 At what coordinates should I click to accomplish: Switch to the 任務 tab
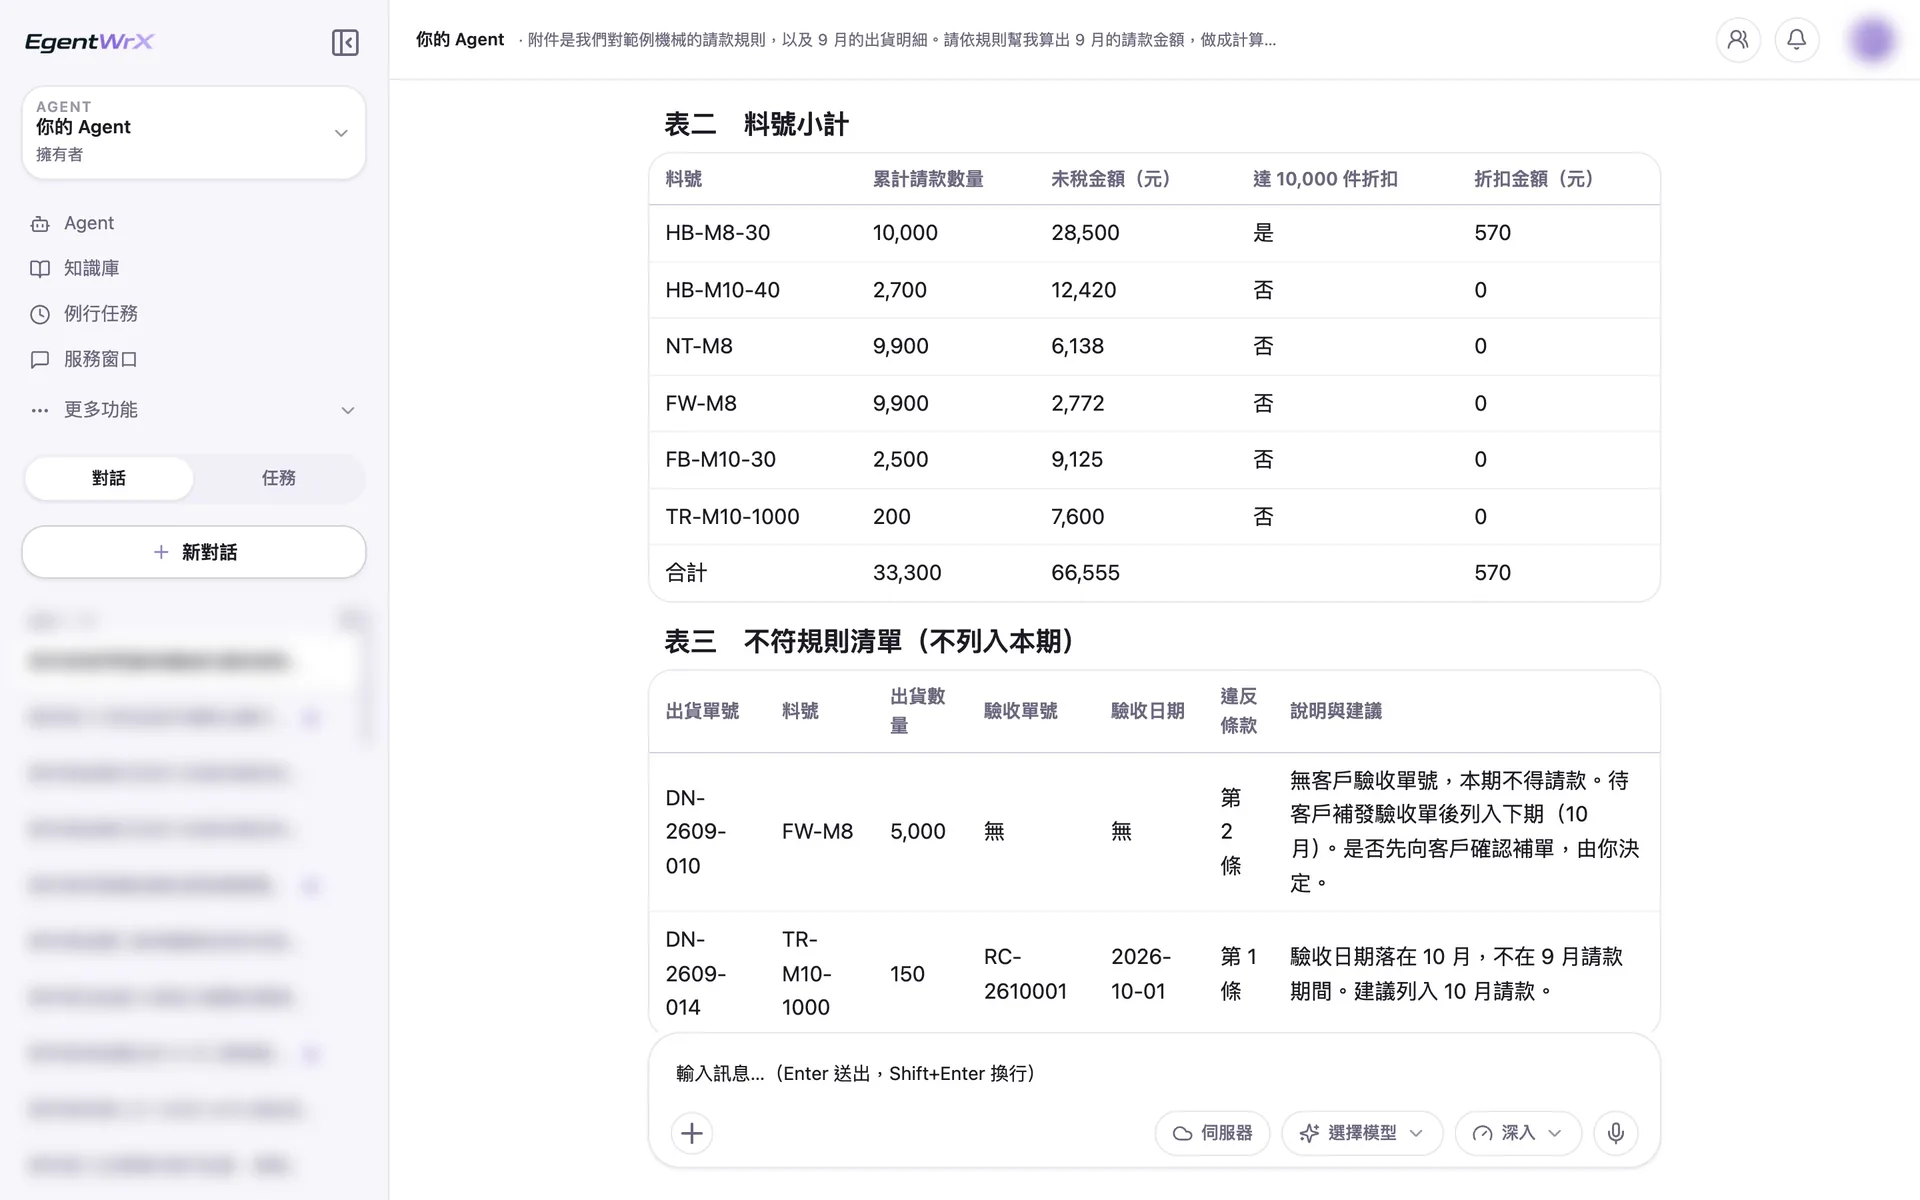279,478
